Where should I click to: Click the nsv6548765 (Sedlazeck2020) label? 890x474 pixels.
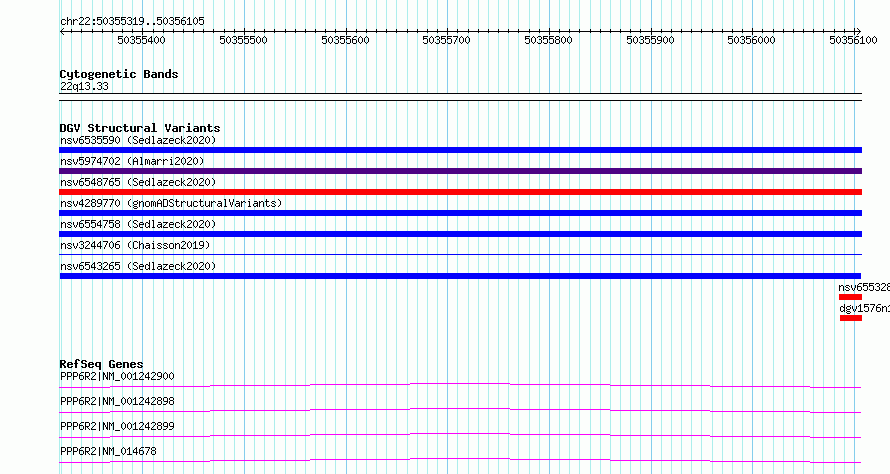(x=138, y=182)
